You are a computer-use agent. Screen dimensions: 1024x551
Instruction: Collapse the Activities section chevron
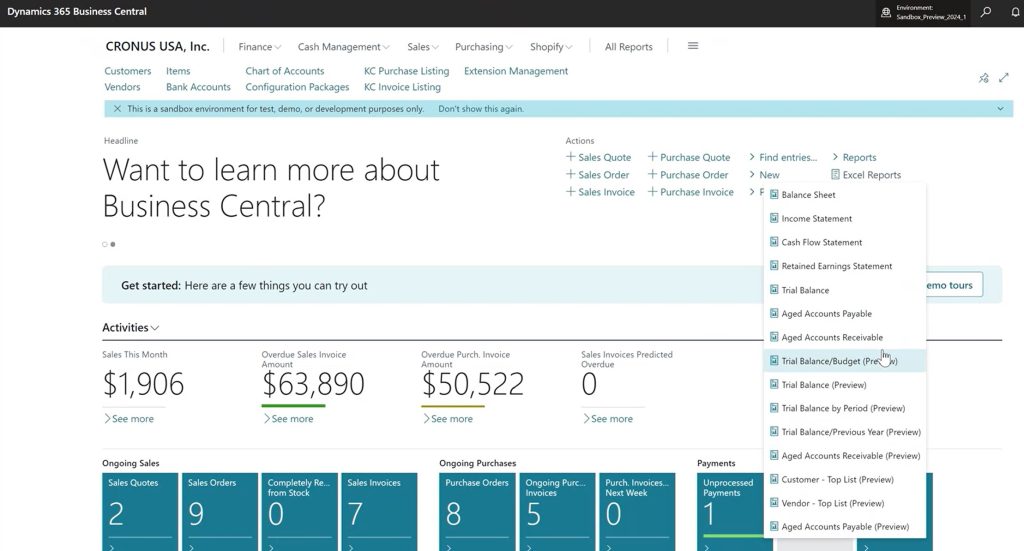[x=155, y=328]
